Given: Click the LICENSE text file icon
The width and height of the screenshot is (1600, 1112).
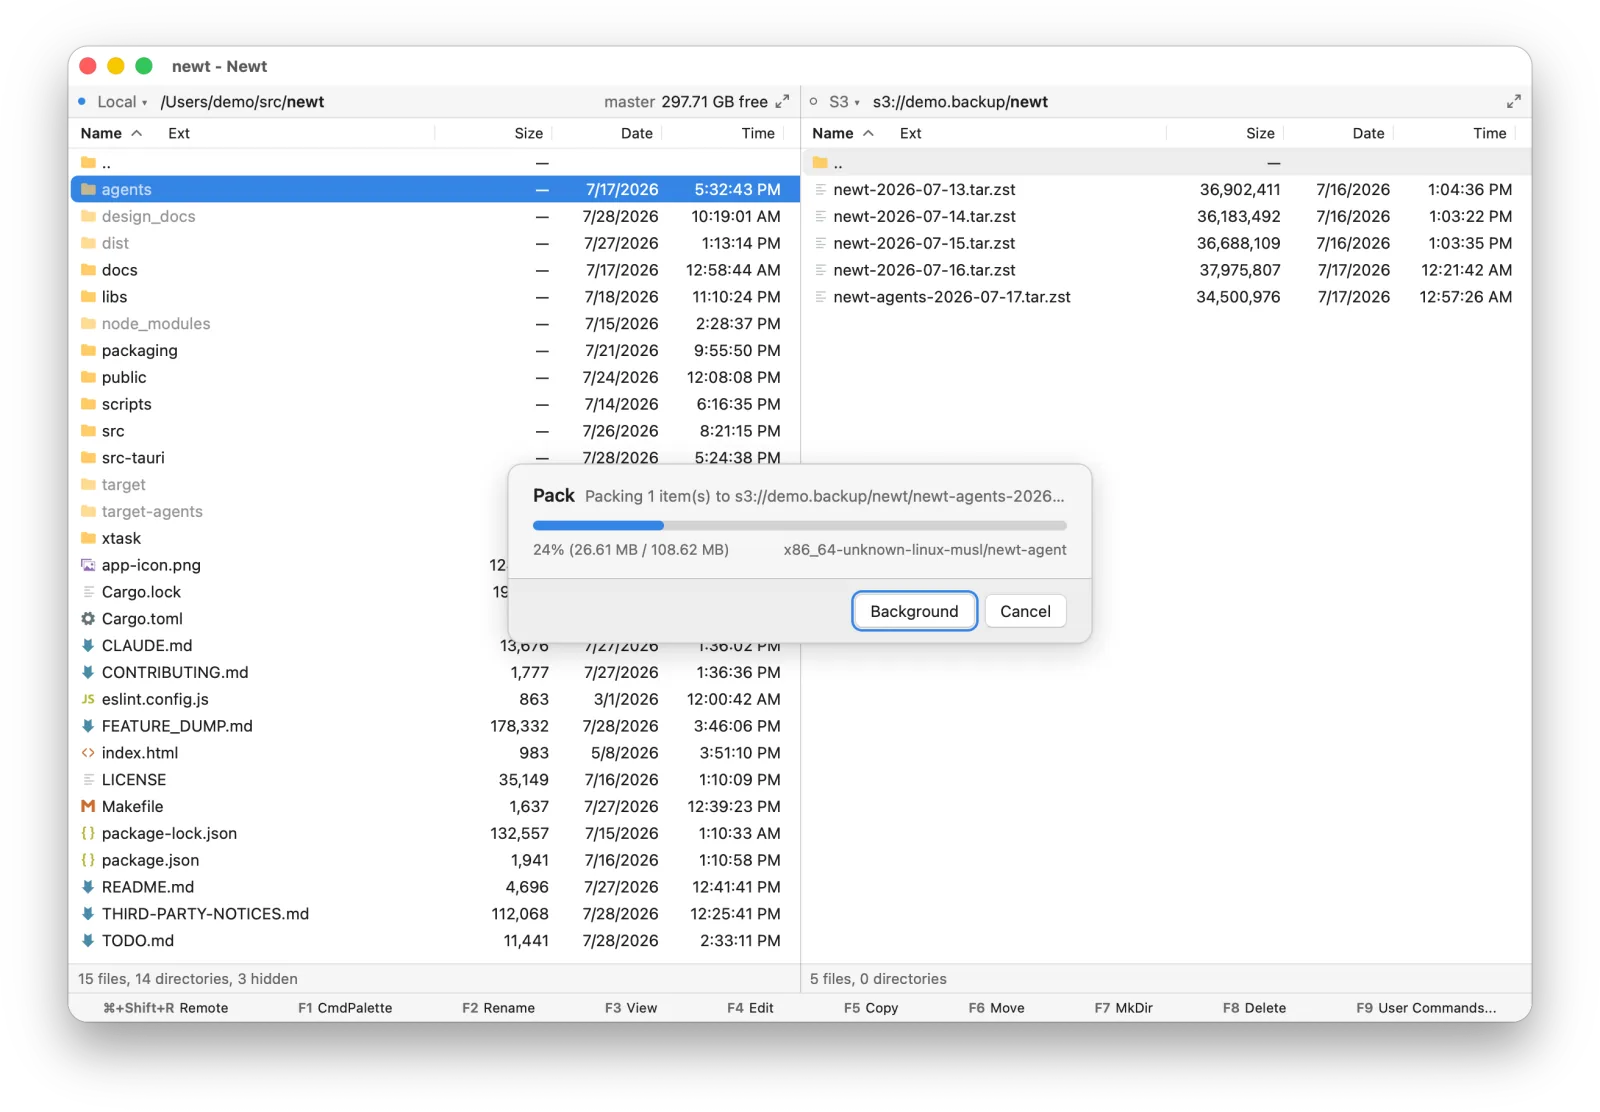Looking at the screenshot, I should [88, 780].
